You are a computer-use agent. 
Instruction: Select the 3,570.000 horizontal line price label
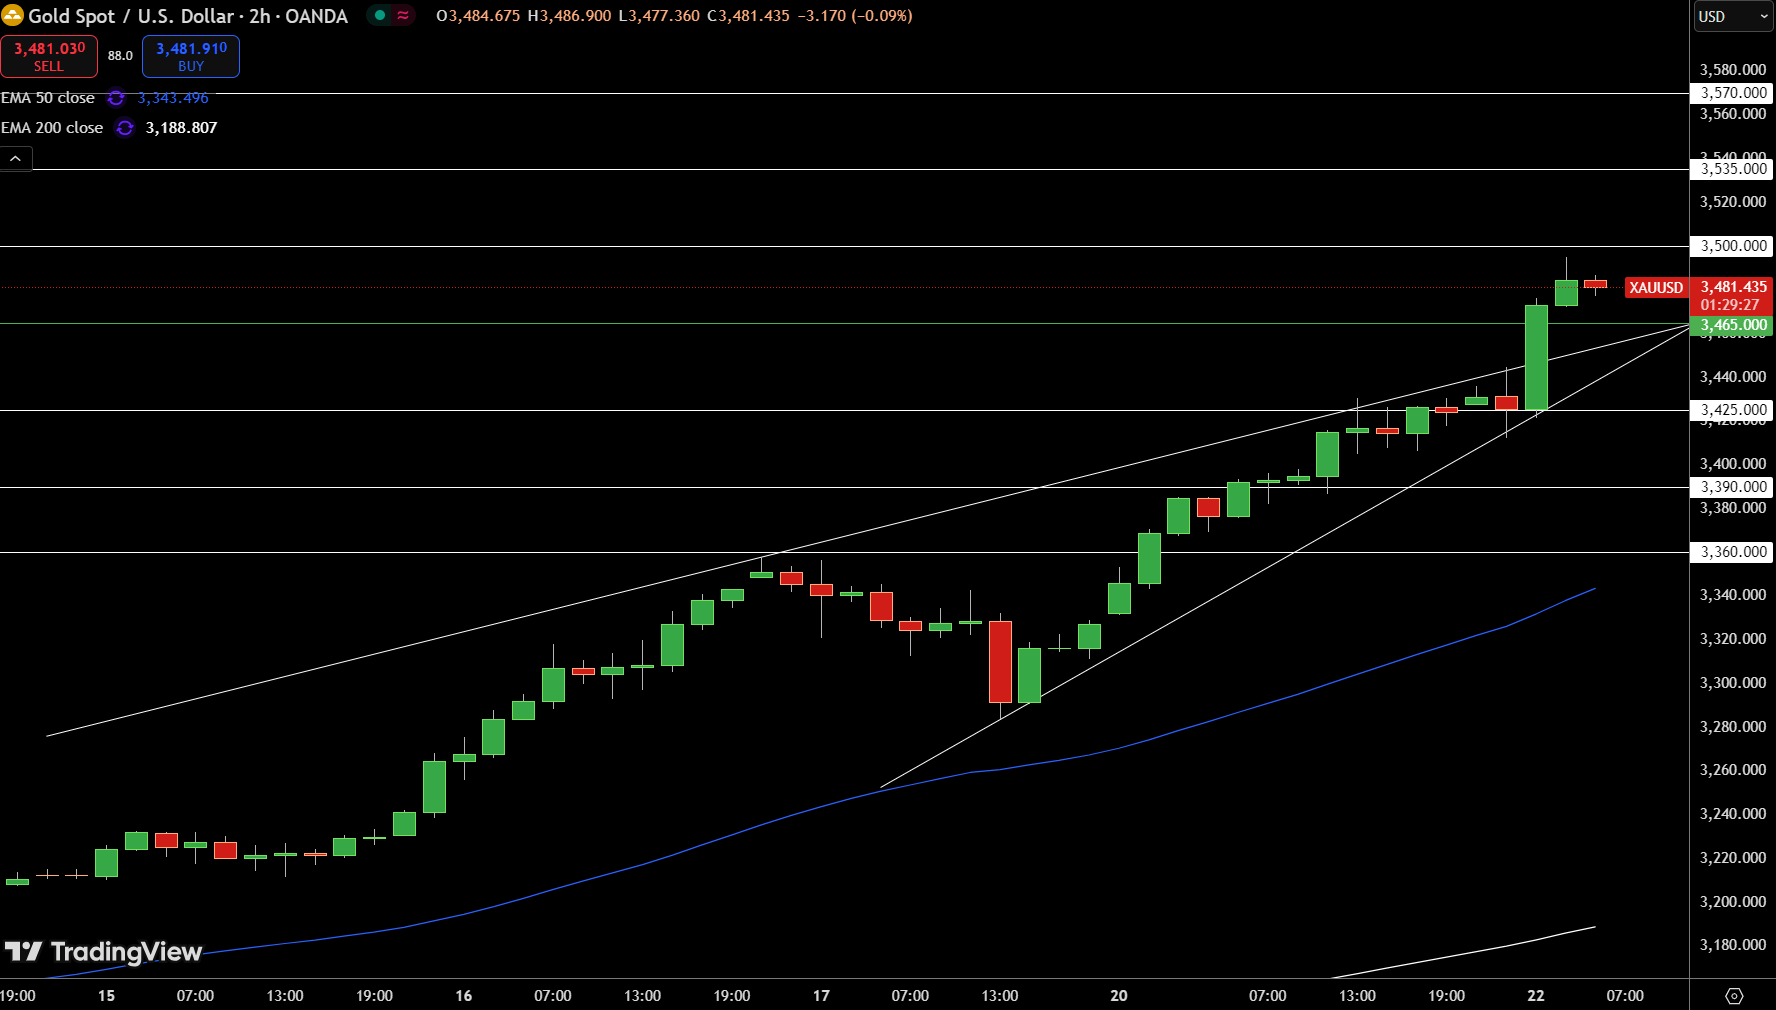[1731, 93]
